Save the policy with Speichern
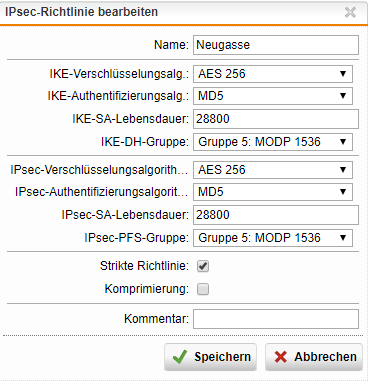Screen dimensions: 370x383 pos(210,357)
